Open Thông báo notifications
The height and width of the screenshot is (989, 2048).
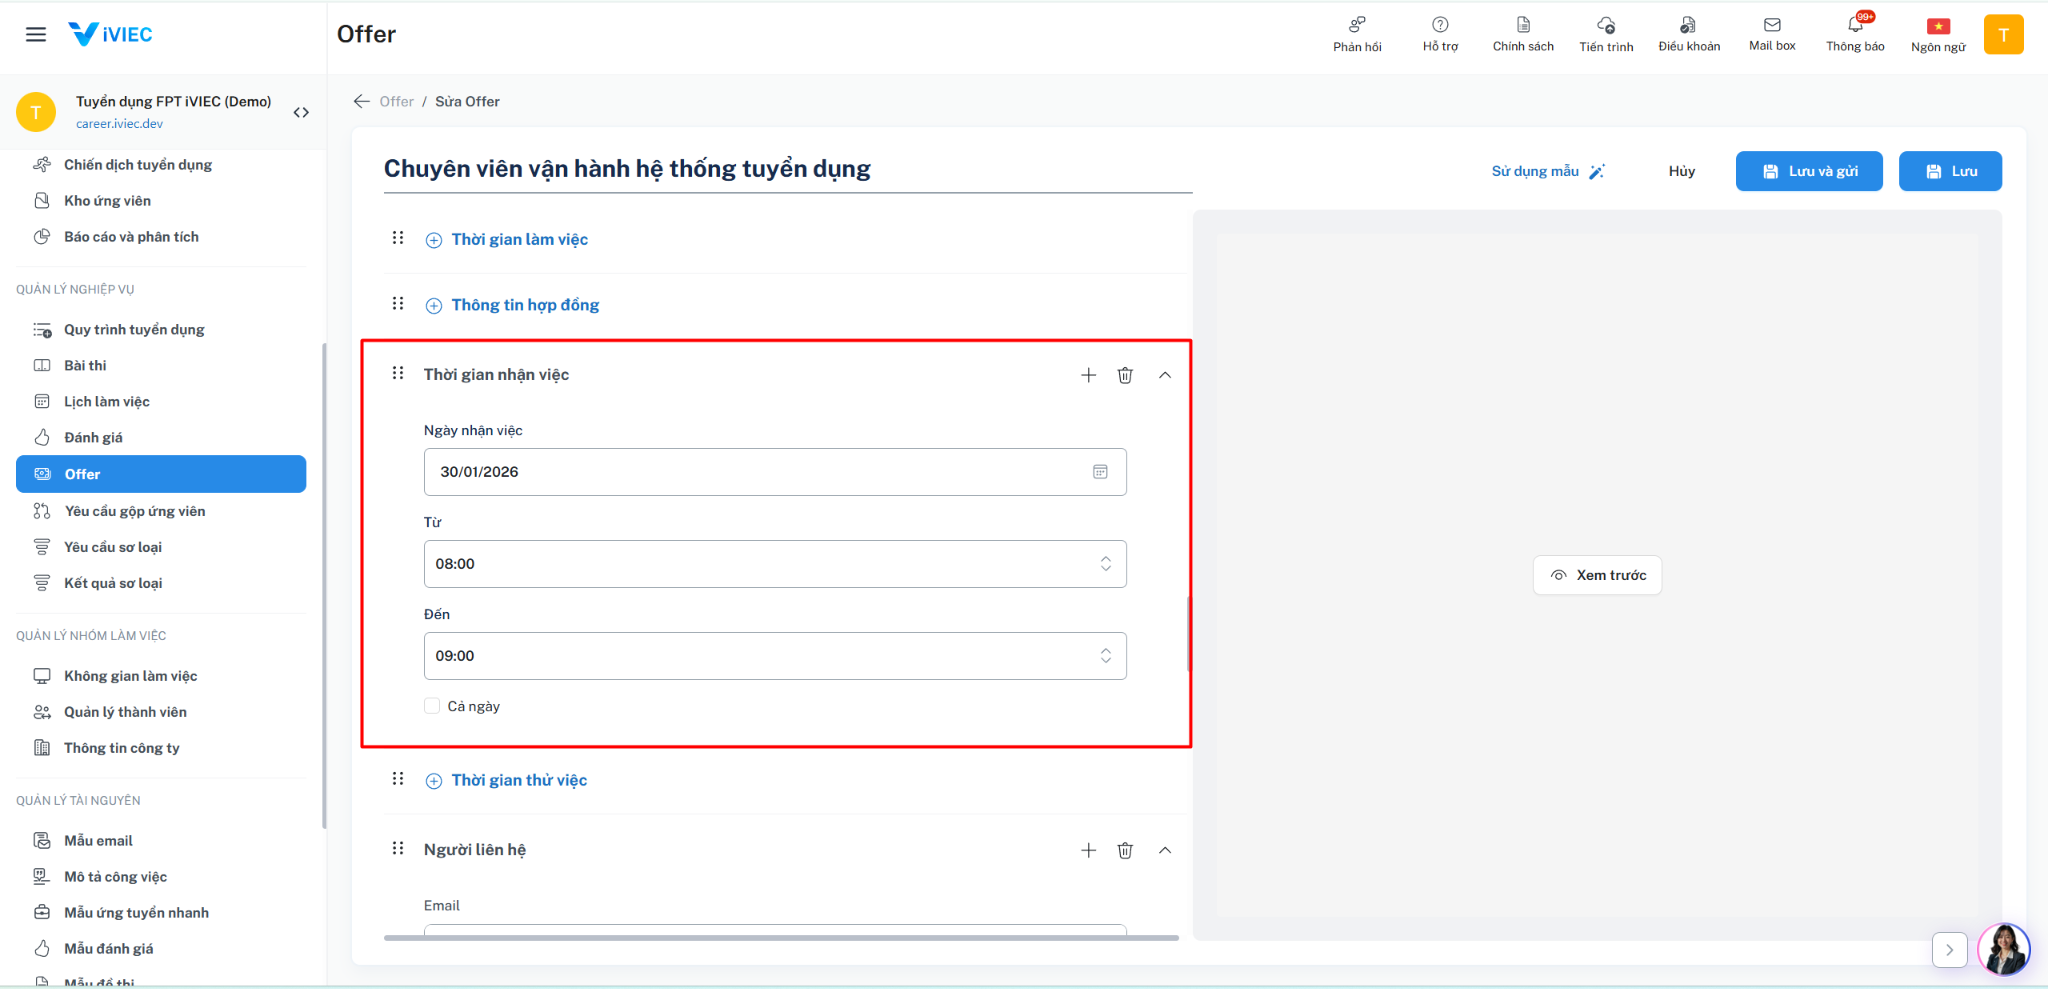1855,34
